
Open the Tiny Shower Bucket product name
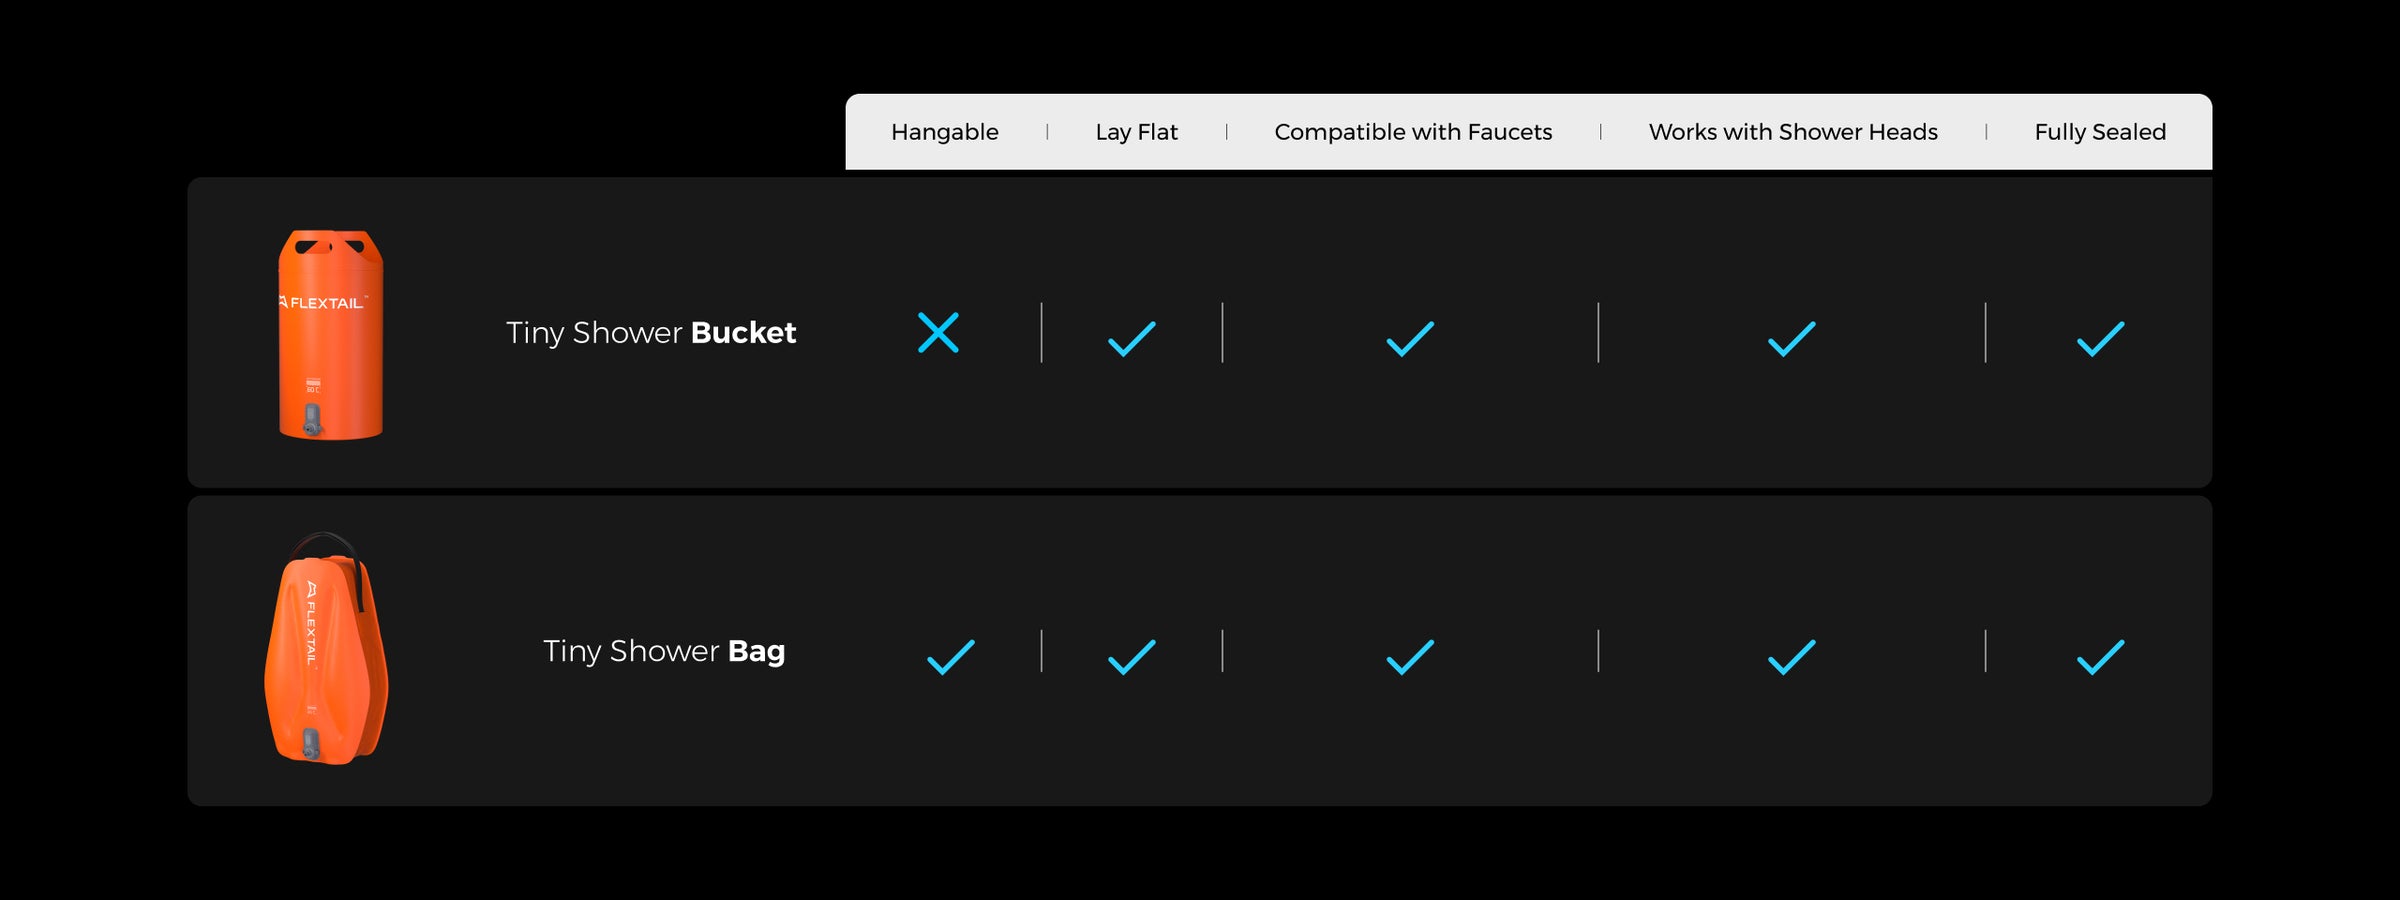pos(651,333)
